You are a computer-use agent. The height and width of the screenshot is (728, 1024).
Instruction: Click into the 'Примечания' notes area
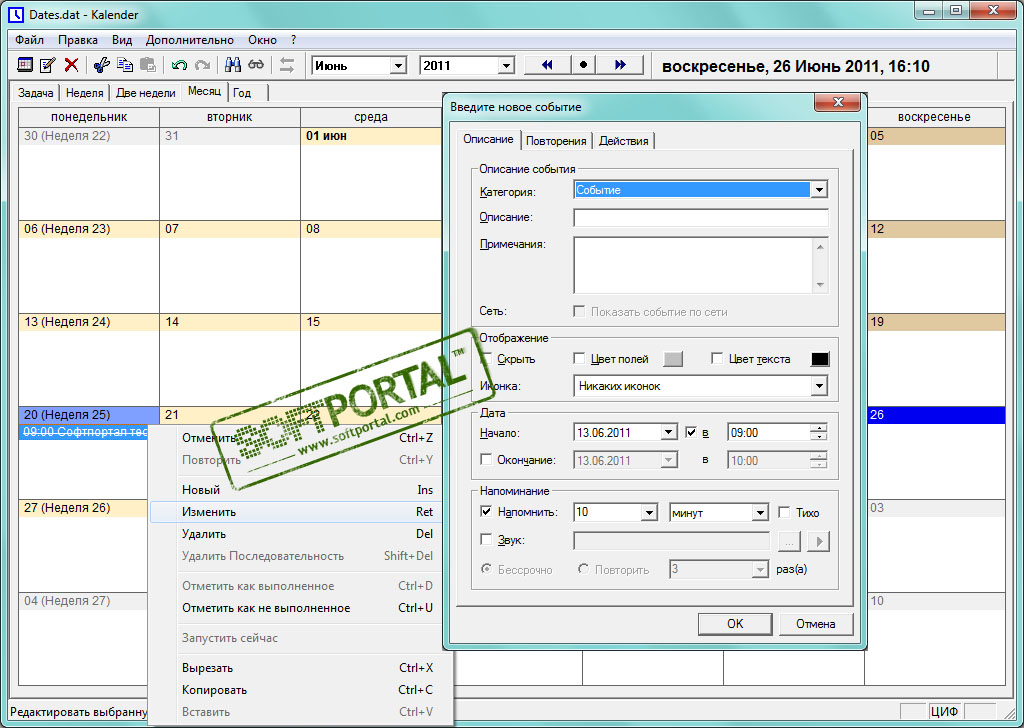pos(693,266)
